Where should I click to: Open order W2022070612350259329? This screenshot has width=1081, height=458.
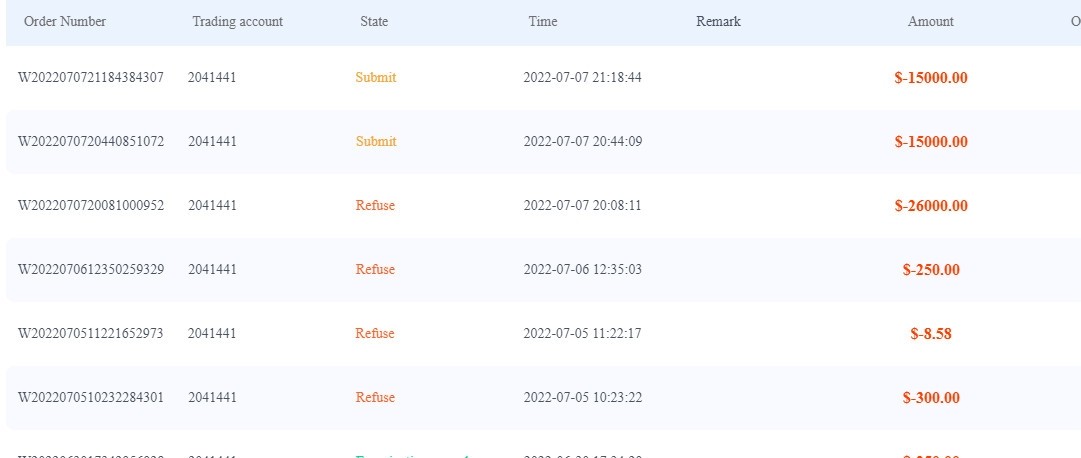coord(91,269)
